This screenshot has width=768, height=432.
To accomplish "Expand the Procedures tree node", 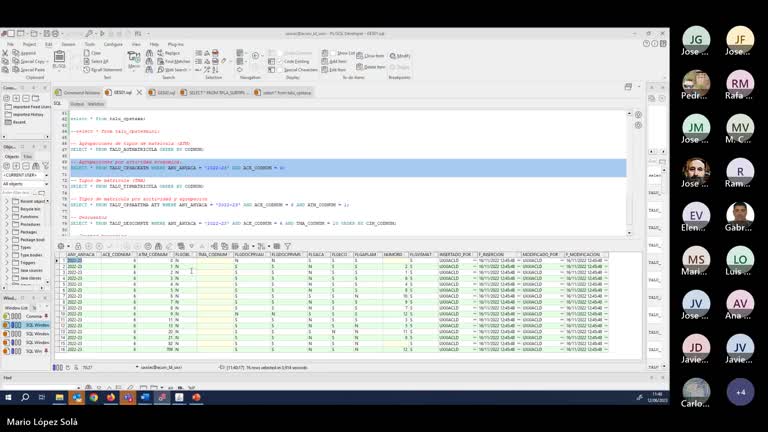I will (7, 224).
